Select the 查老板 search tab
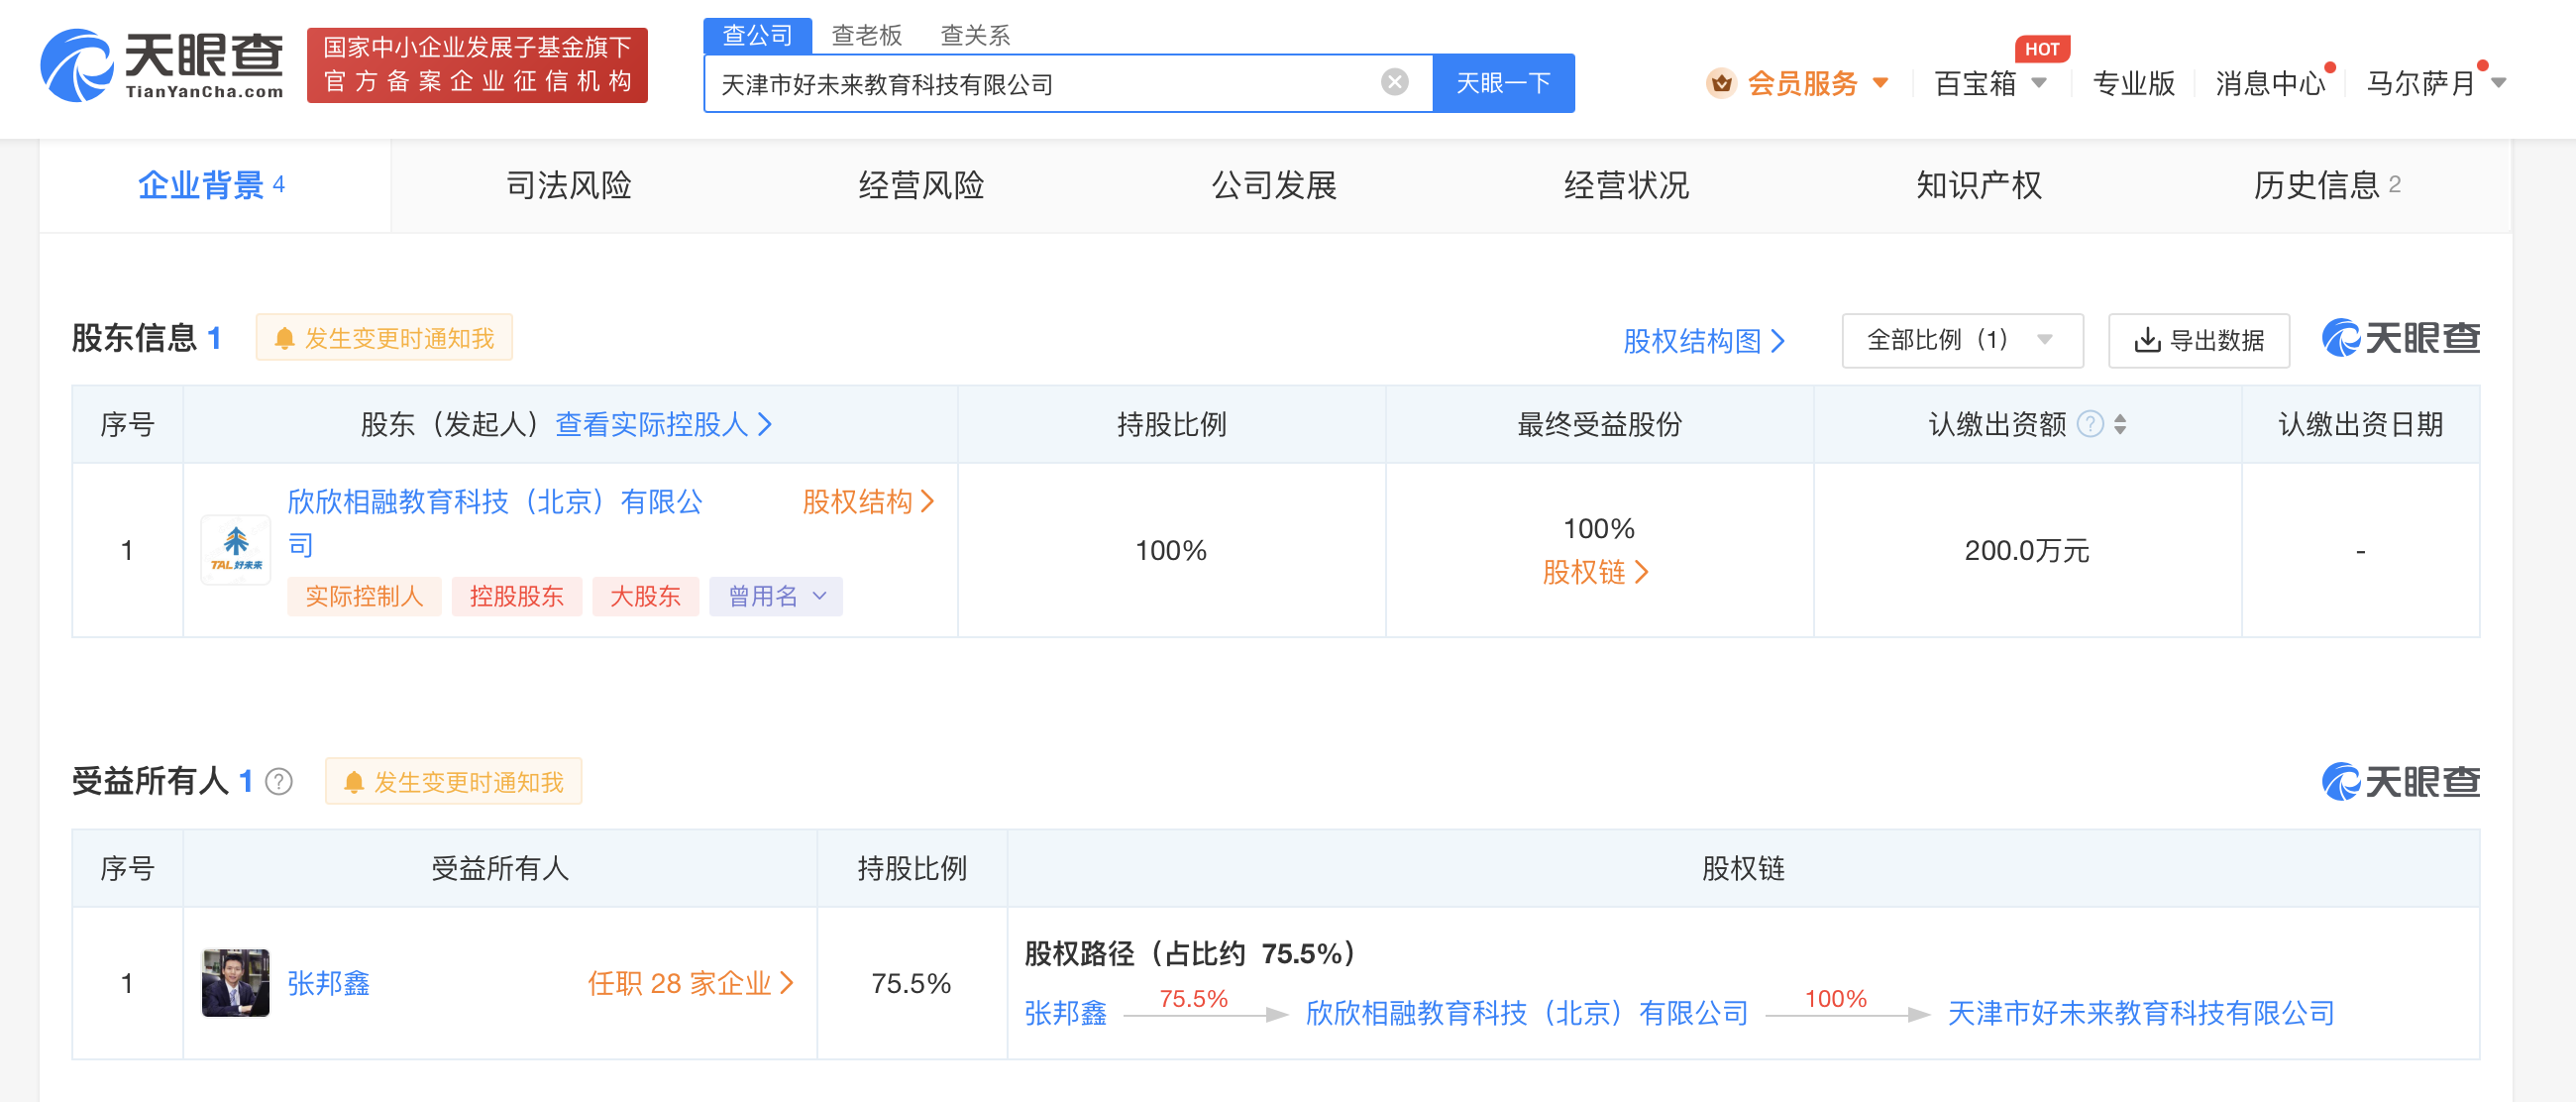Screen dimensions: 2576x1102 pyautogui.click(x=866, y=36)
